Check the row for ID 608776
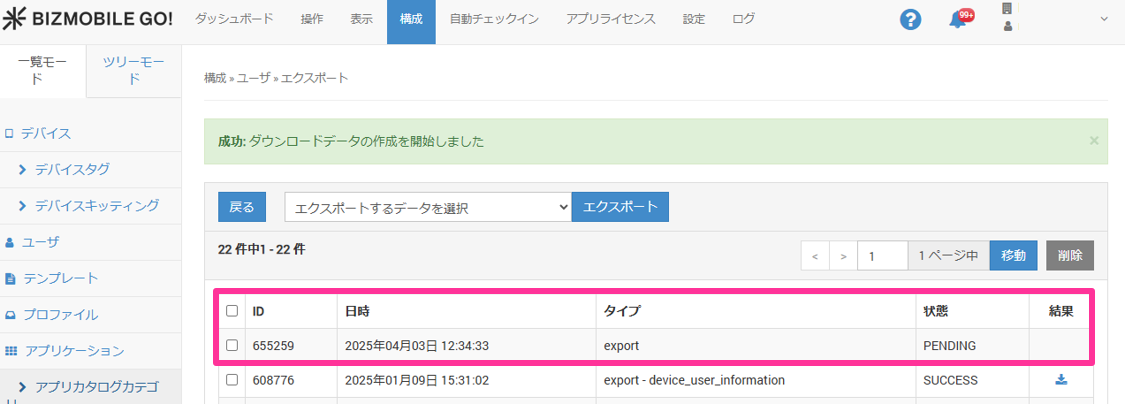1125x404 pixels. 232,380
